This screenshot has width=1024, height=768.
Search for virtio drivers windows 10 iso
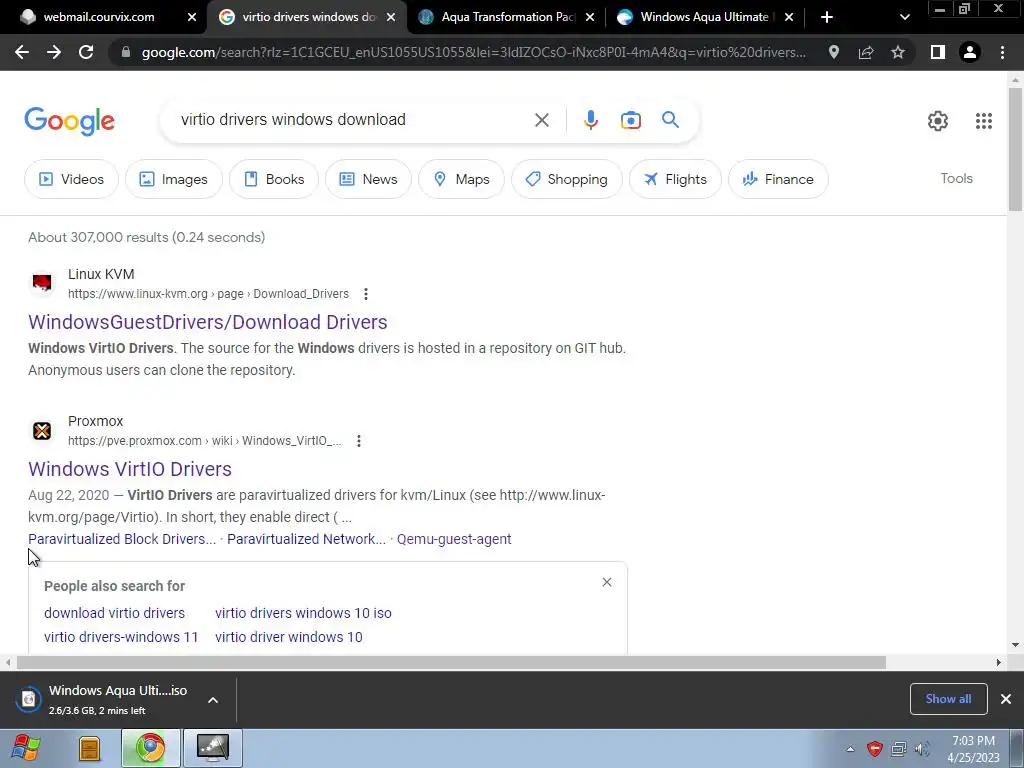click(x=303, y=613)
